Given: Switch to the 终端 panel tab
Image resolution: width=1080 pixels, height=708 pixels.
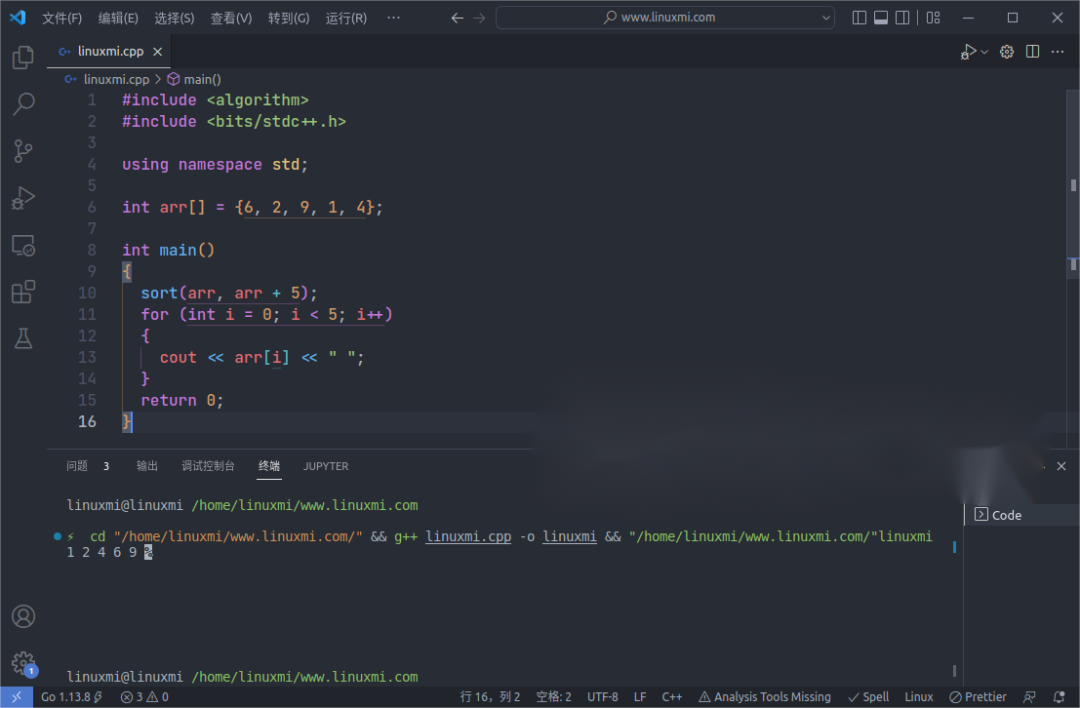Looking at the screenshot, I should 269,466.
